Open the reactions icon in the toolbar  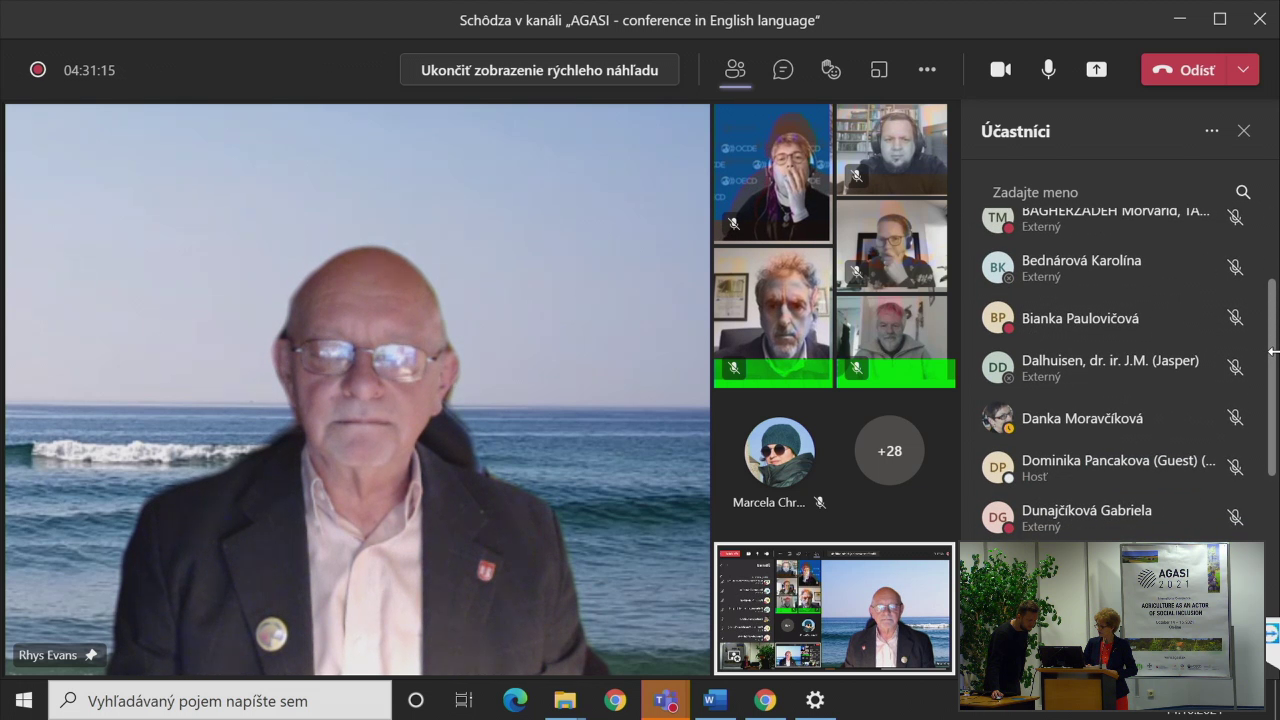(x=831, y=70)
